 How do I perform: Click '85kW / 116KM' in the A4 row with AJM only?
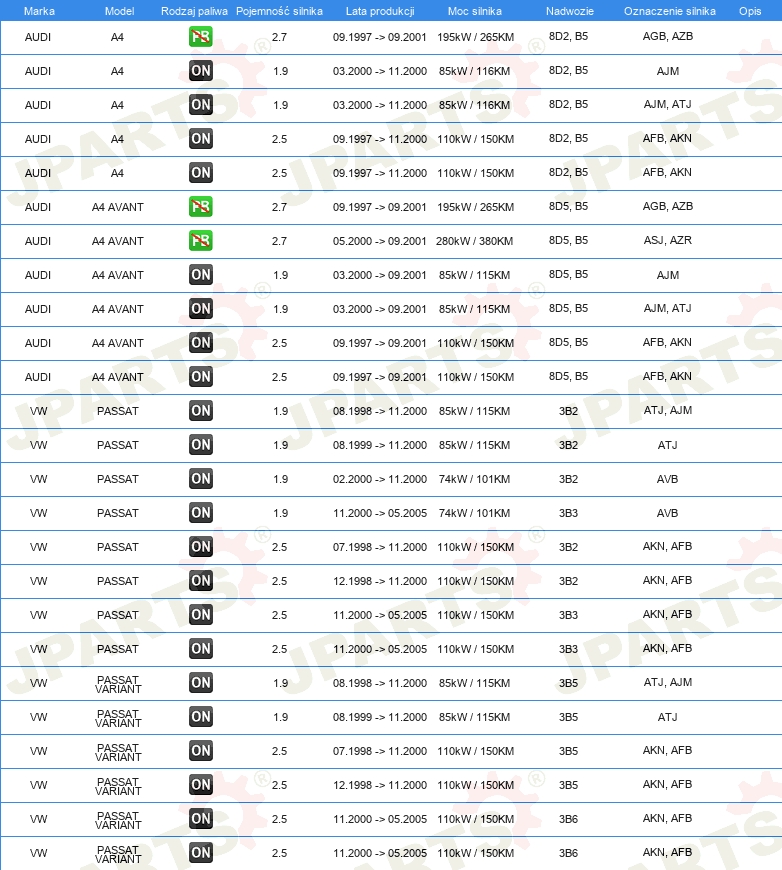475,72
